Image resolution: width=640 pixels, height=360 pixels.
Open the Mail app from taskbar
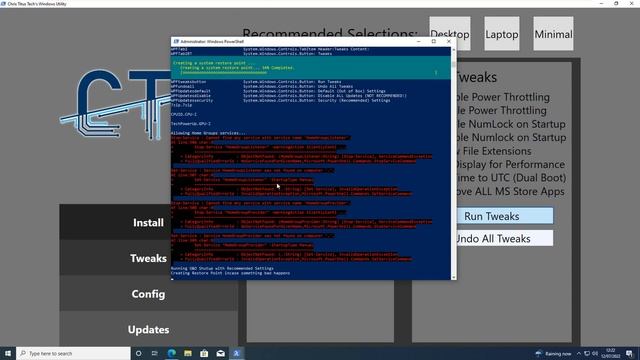click(220, 353)
